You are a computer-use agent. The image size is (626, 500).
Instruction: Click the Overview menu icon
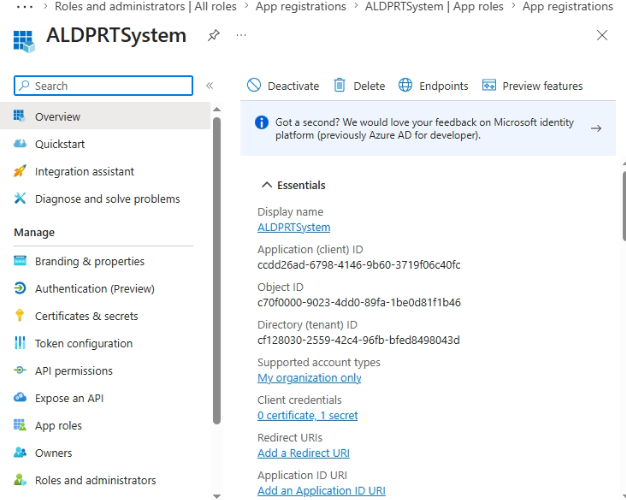point(20,116)
